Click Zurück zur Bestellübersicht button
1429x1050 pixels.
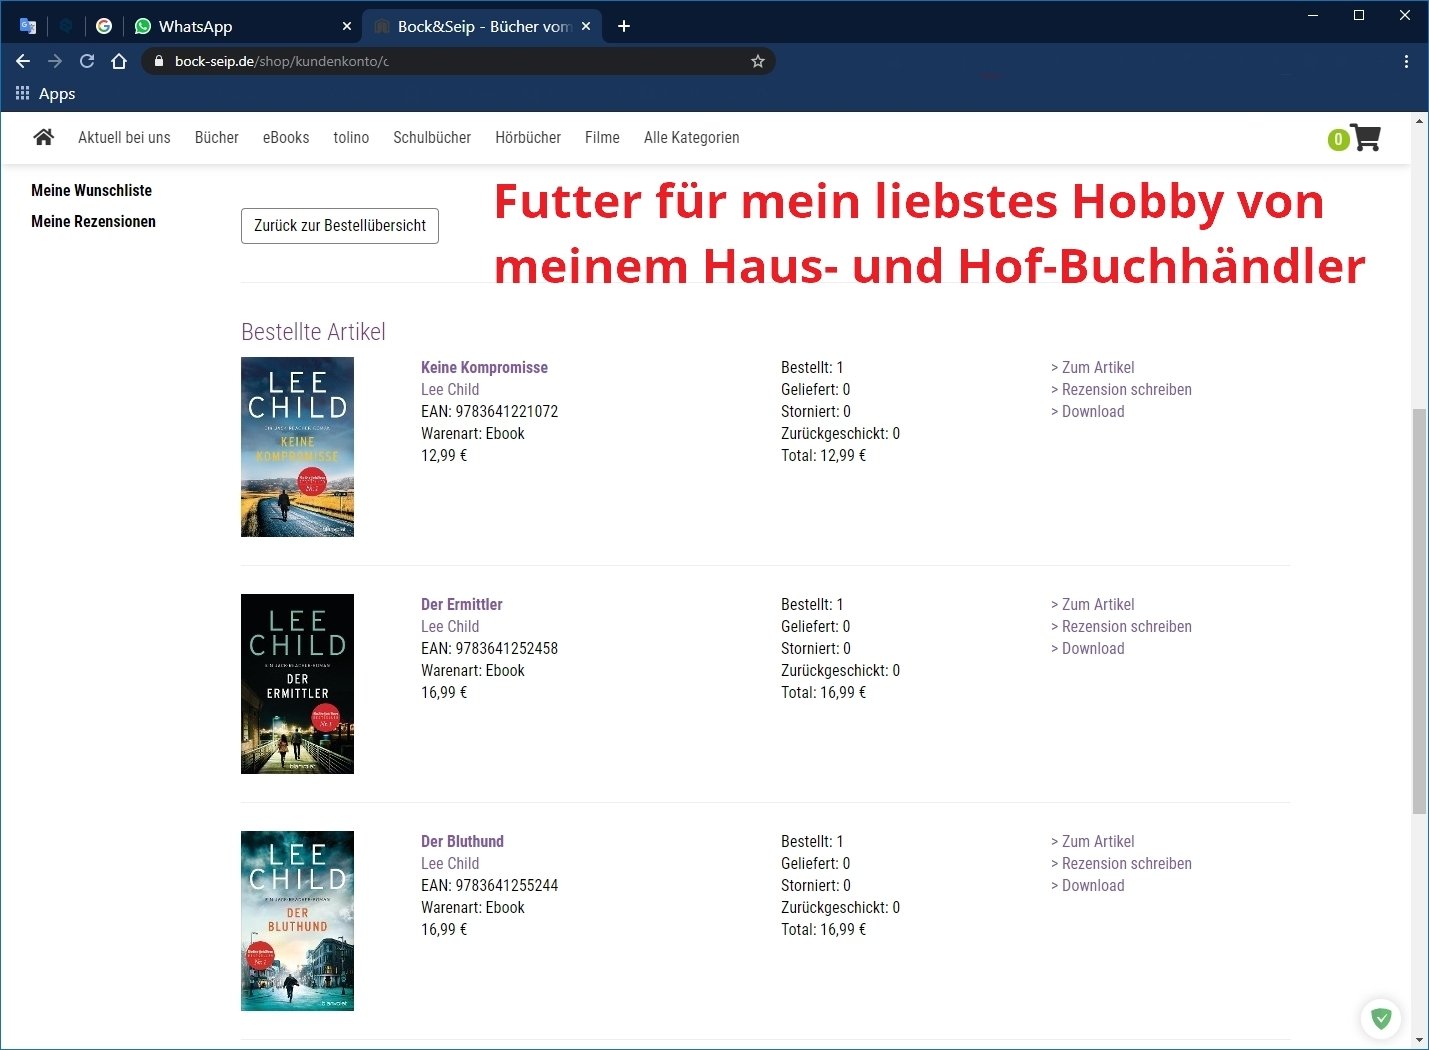pyautogui.click(x=340, y=226)
